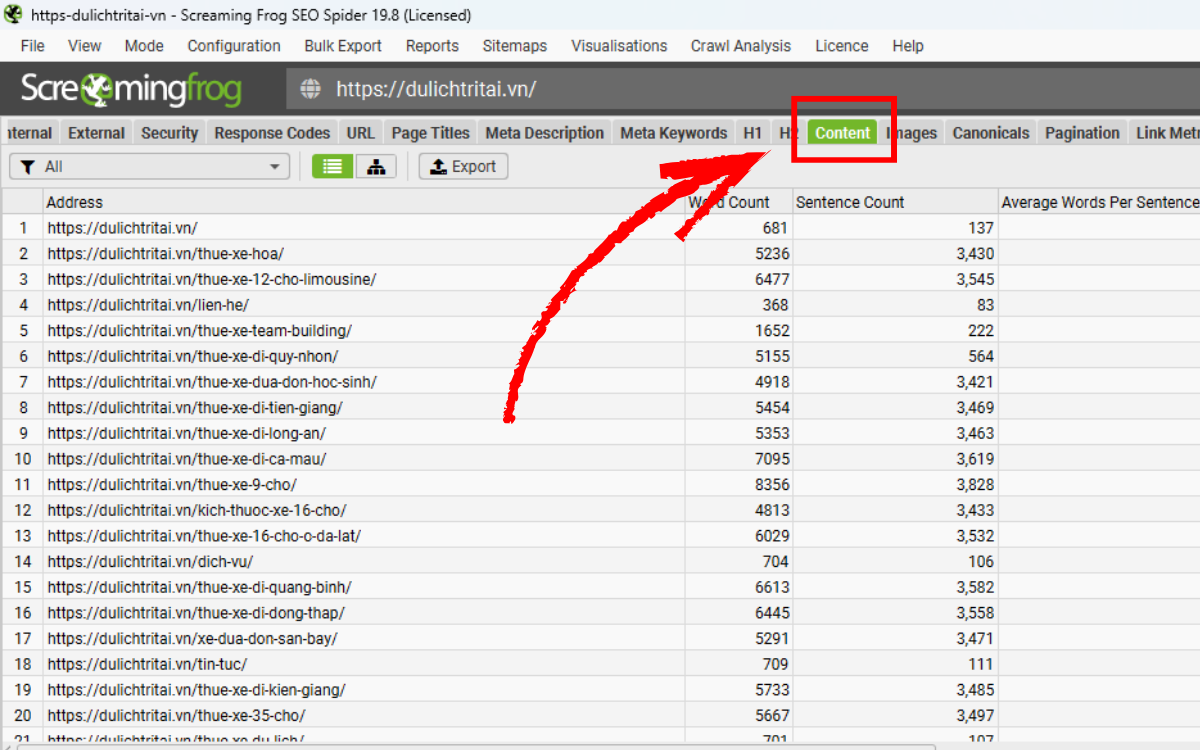
Task: Select the thue-xe-9-cho address row
Action: click(x=172, y=485)
